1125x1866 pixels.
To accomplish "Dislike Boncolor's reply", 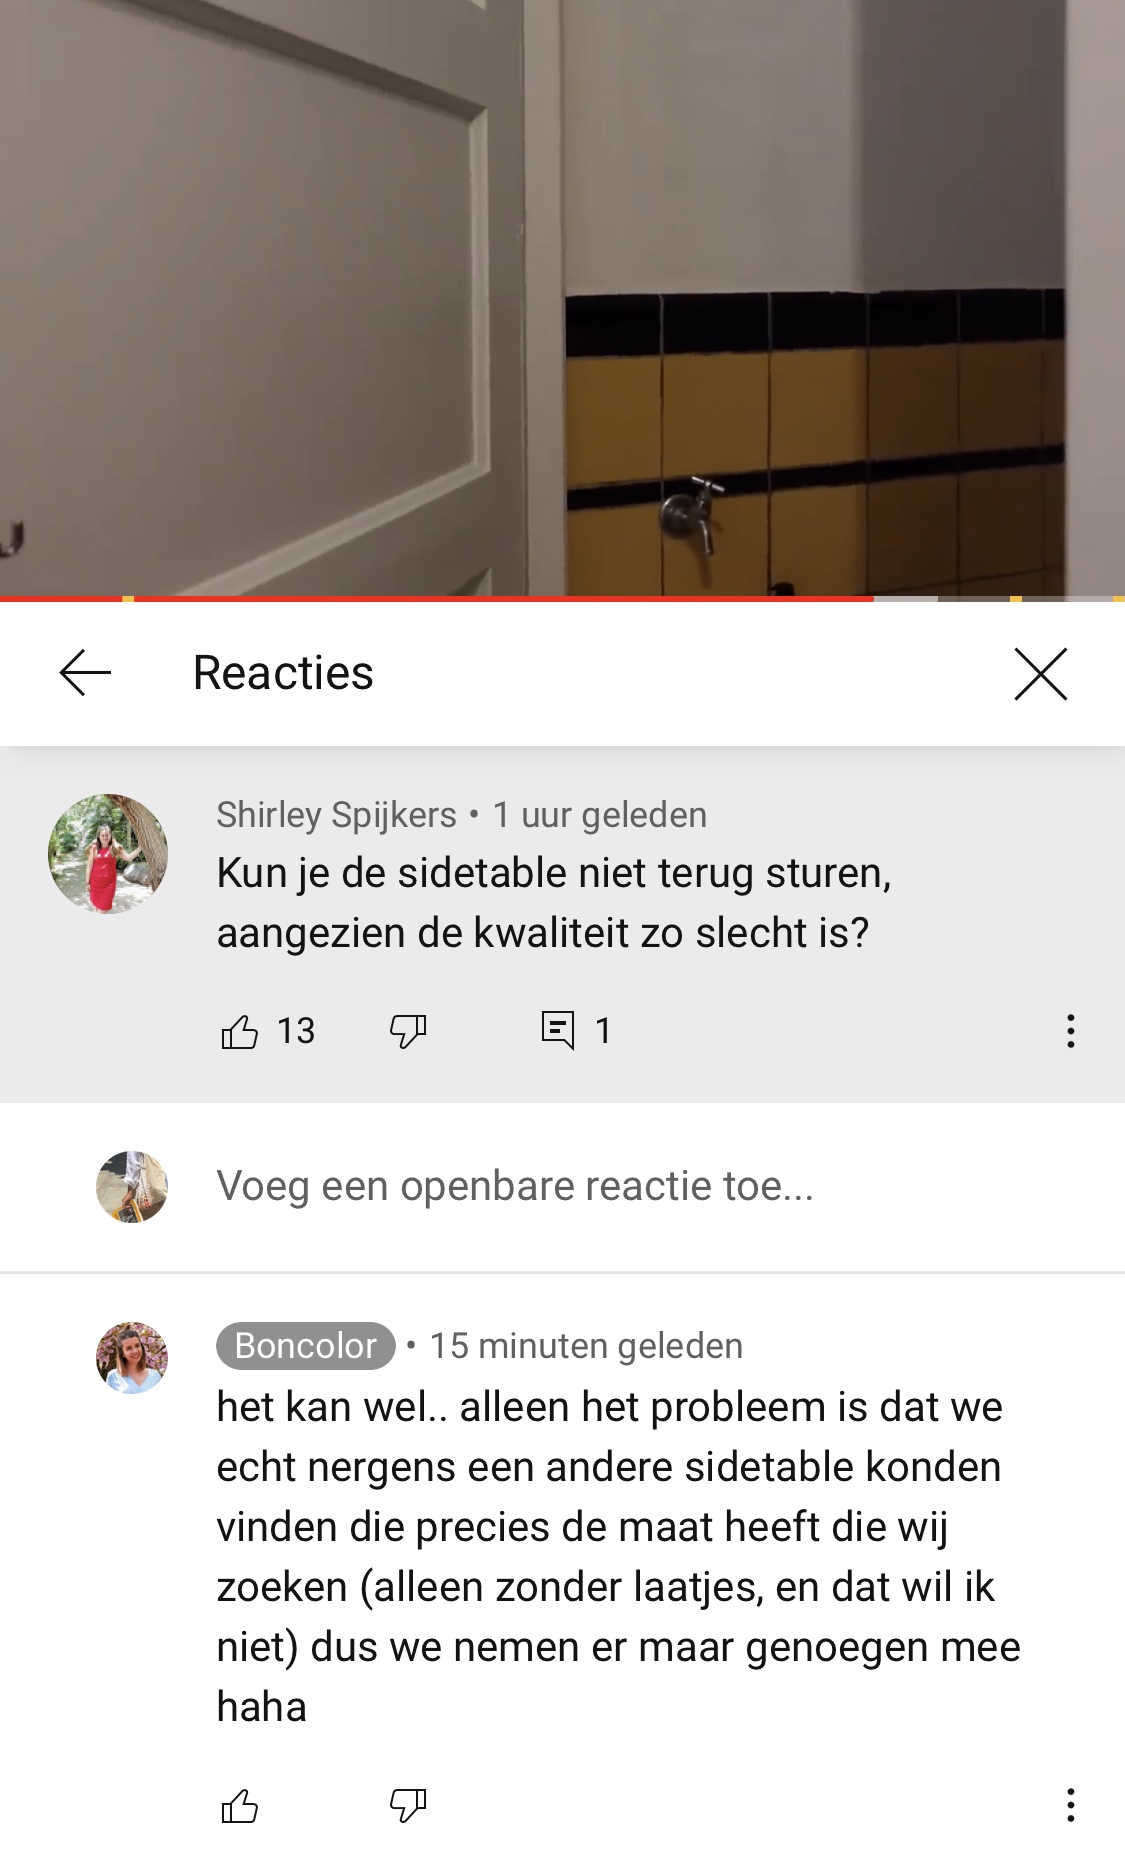I will 408,1806.
